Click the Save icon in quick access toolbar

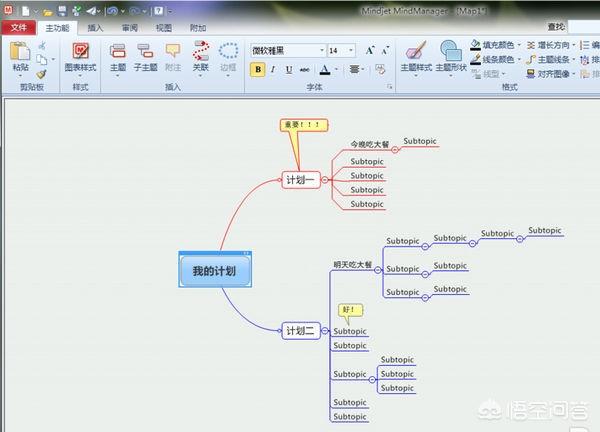[62, 10]
